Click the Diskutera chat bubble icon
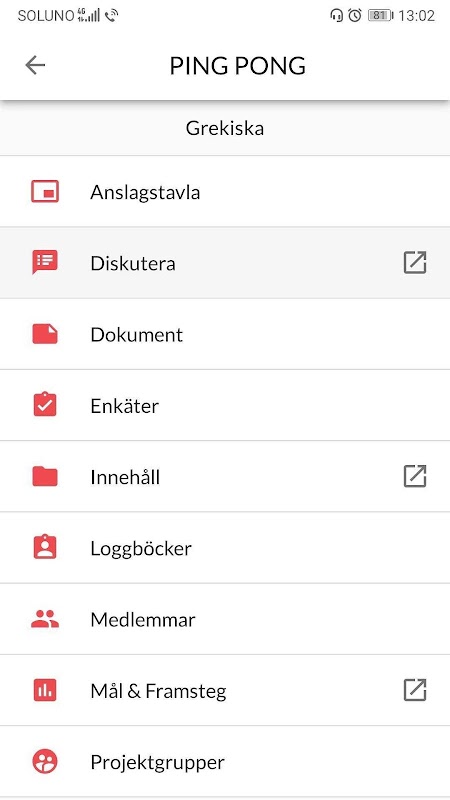 pos(45,262)
